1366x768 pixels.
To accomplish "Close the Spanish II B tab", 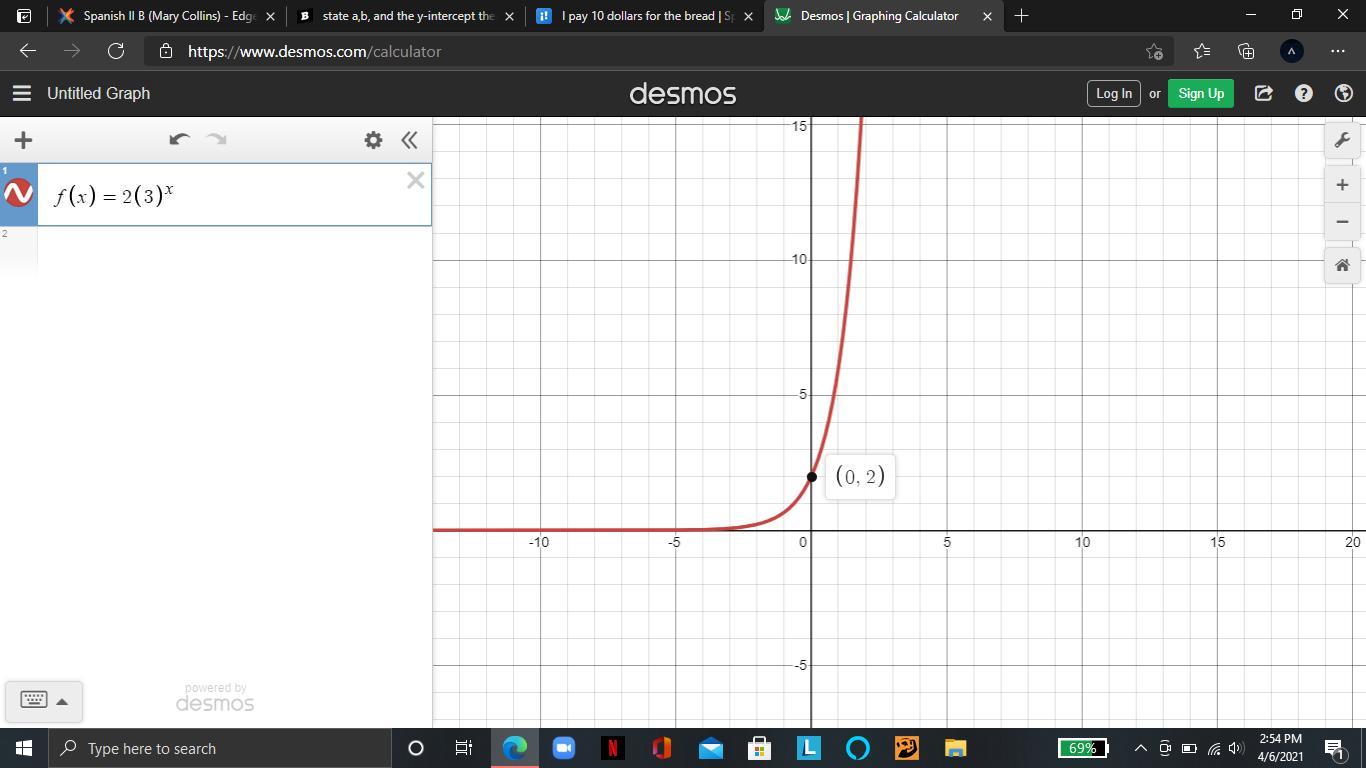I will (x=270, y=16).
